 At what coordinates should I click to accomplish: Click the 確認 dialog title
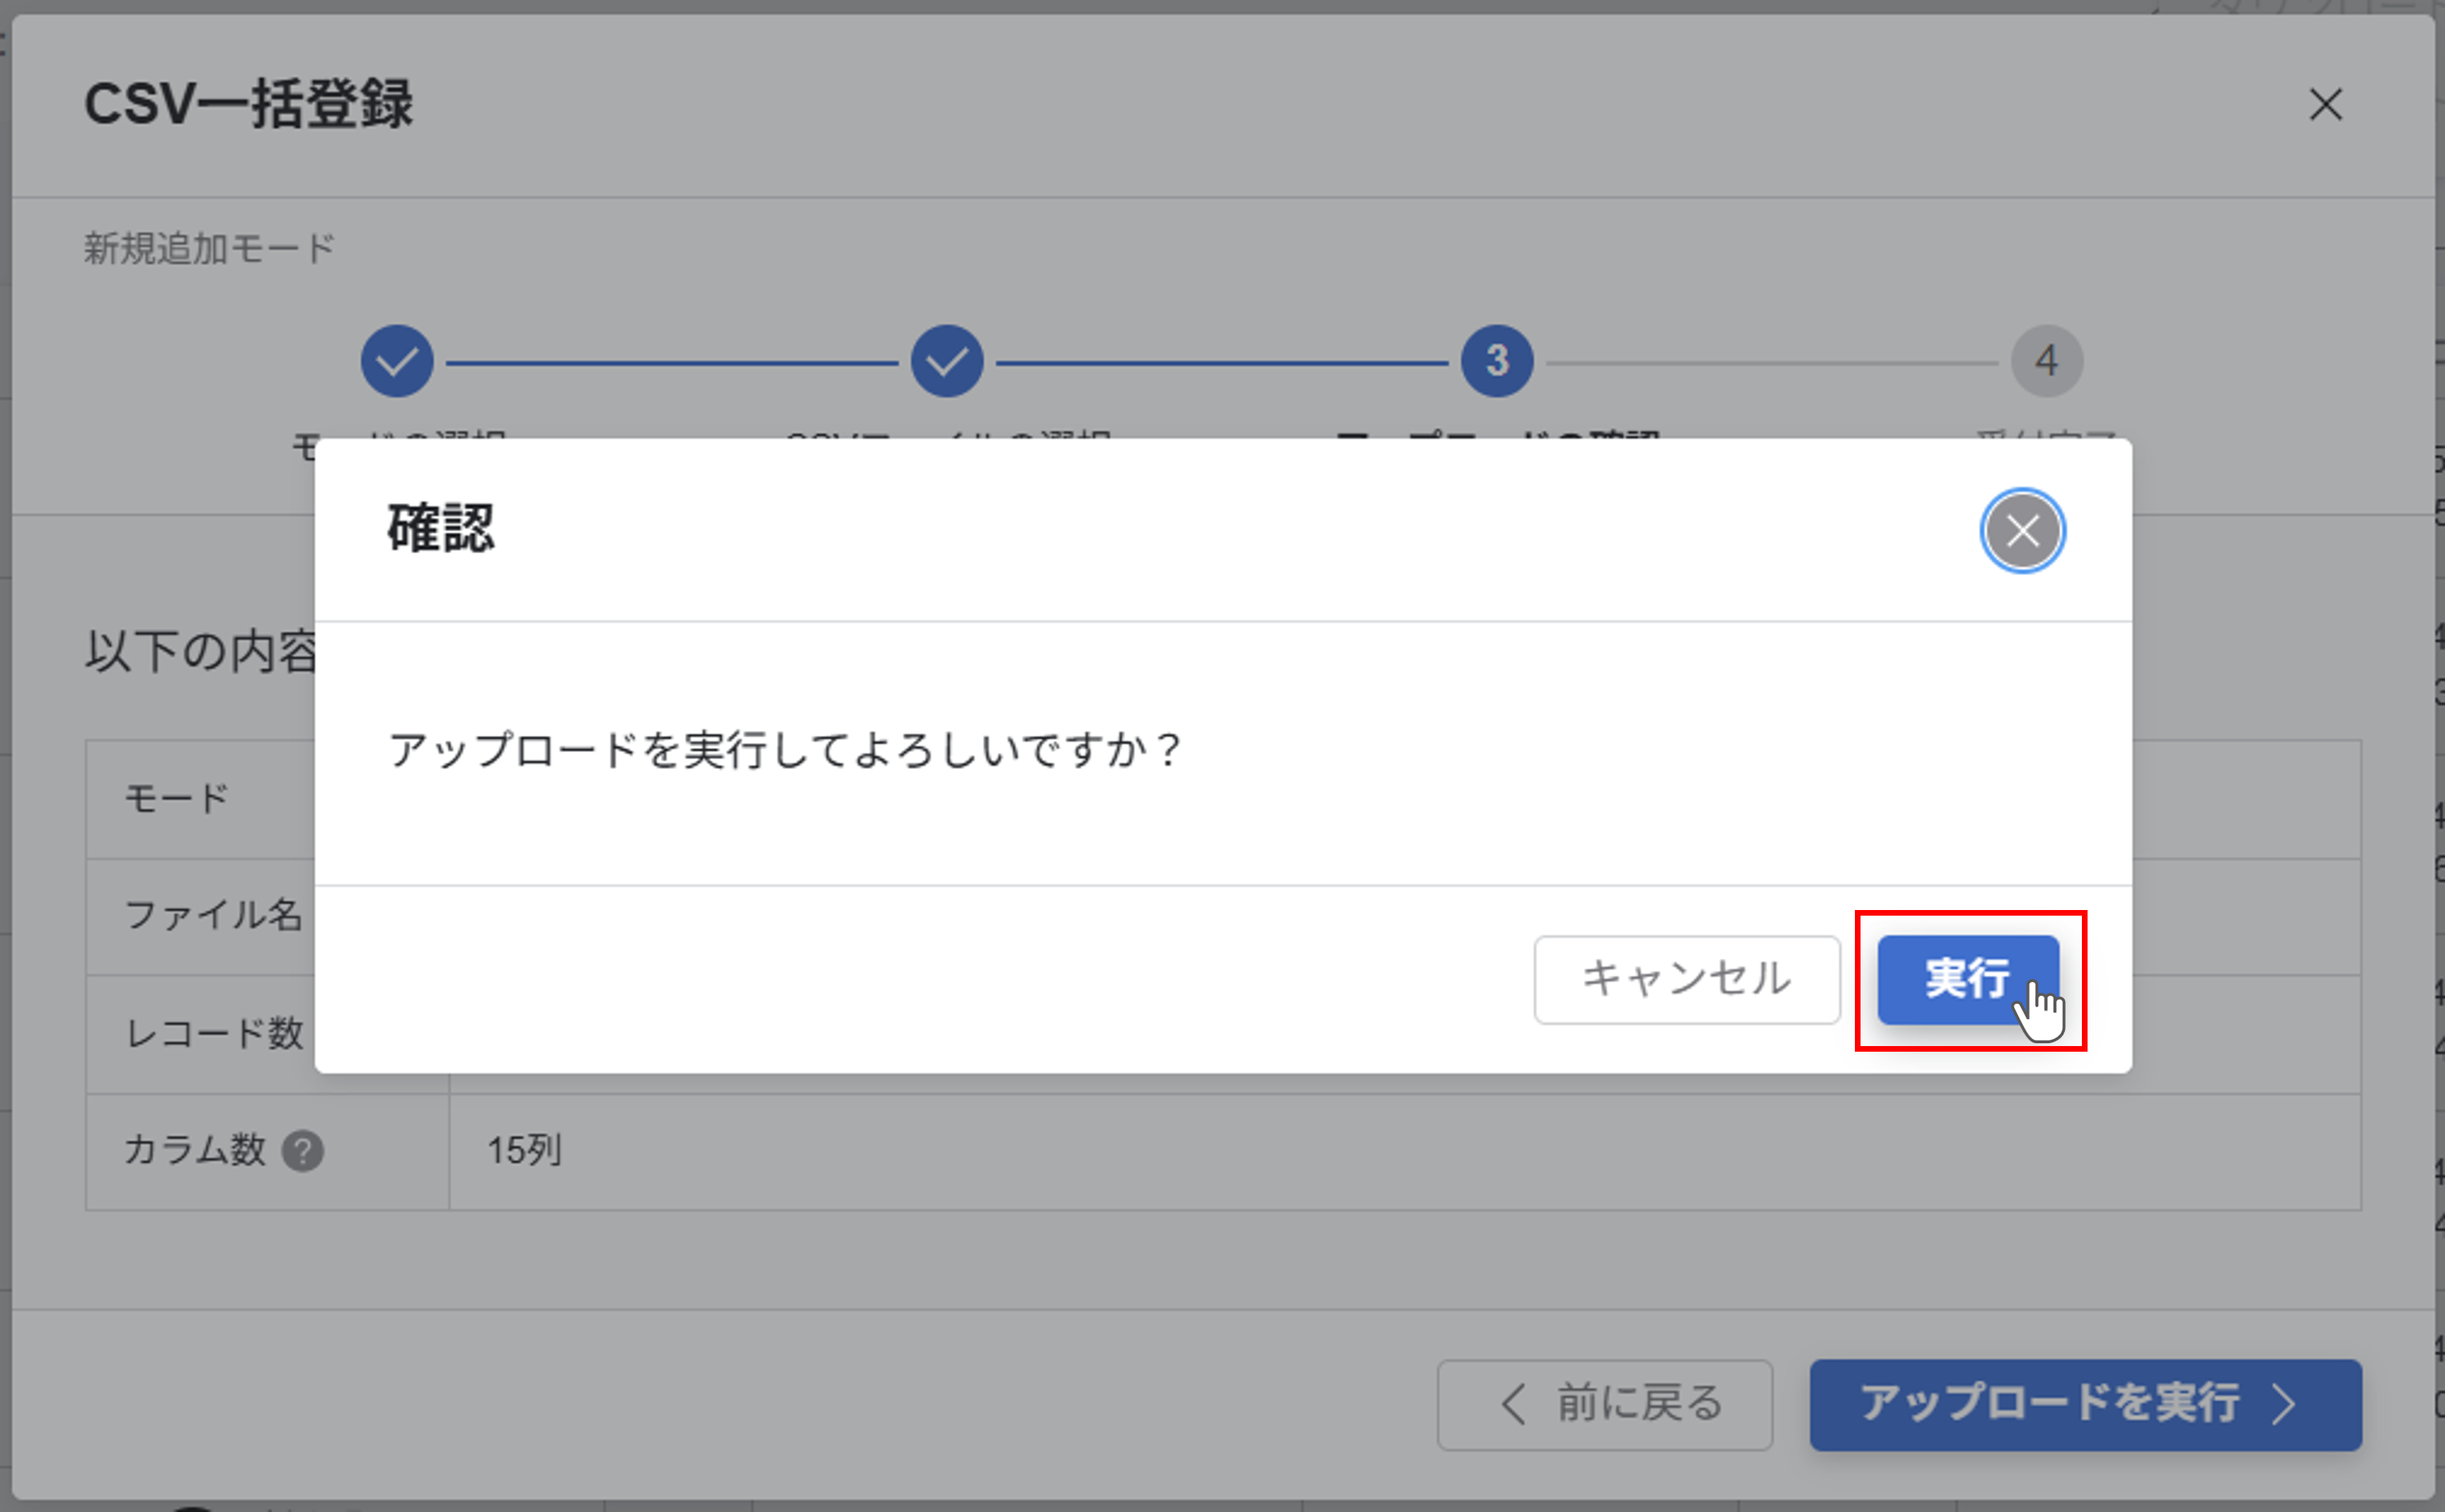point(441,528)
